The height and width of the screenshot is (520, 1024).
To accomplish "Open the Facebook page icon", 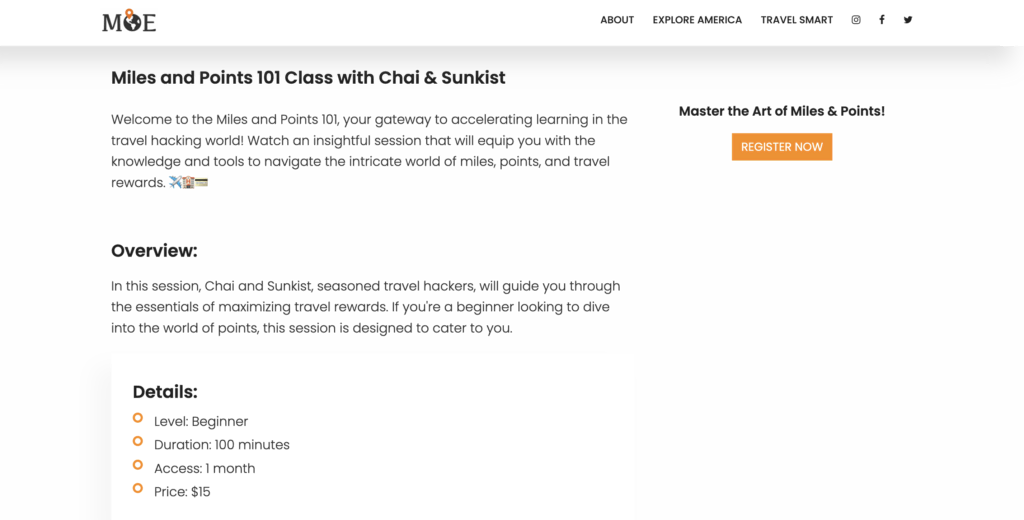I will [x=882, y=20].
